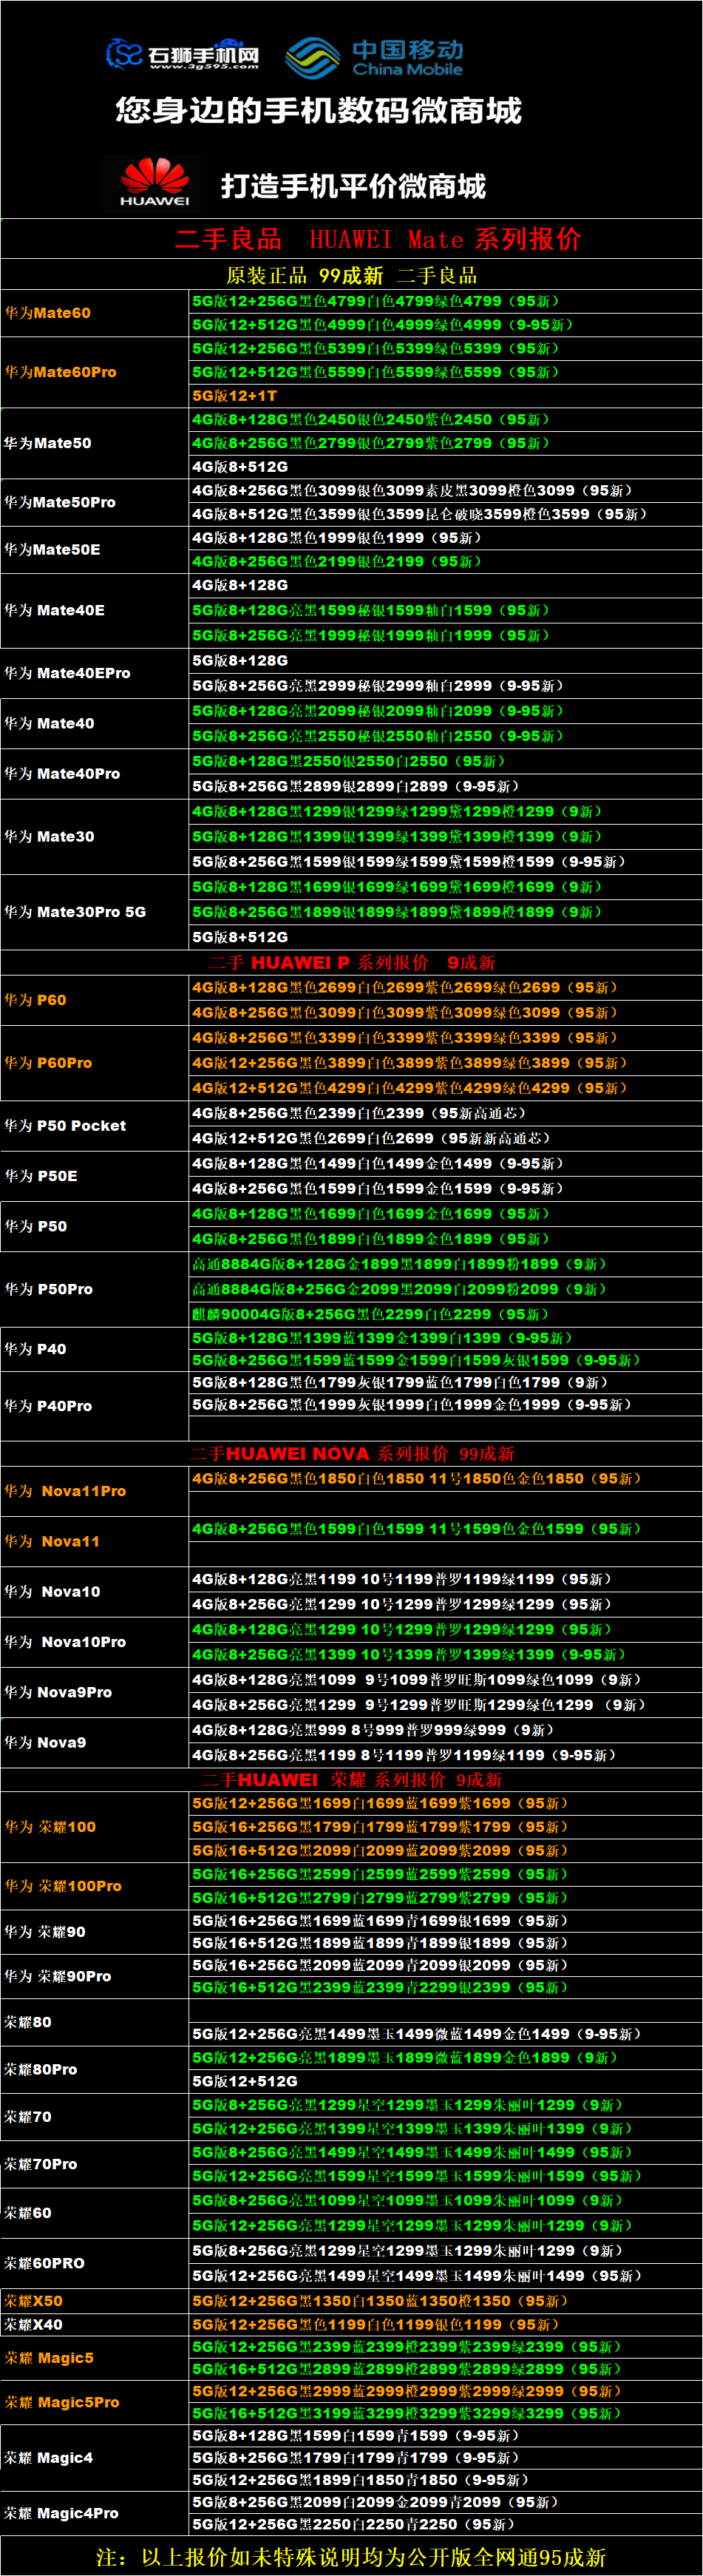Select the 华为 Nova10Pro model cell
Image resolution: width=703 pixels, height=2576 pixels.
coord(95,1641)
